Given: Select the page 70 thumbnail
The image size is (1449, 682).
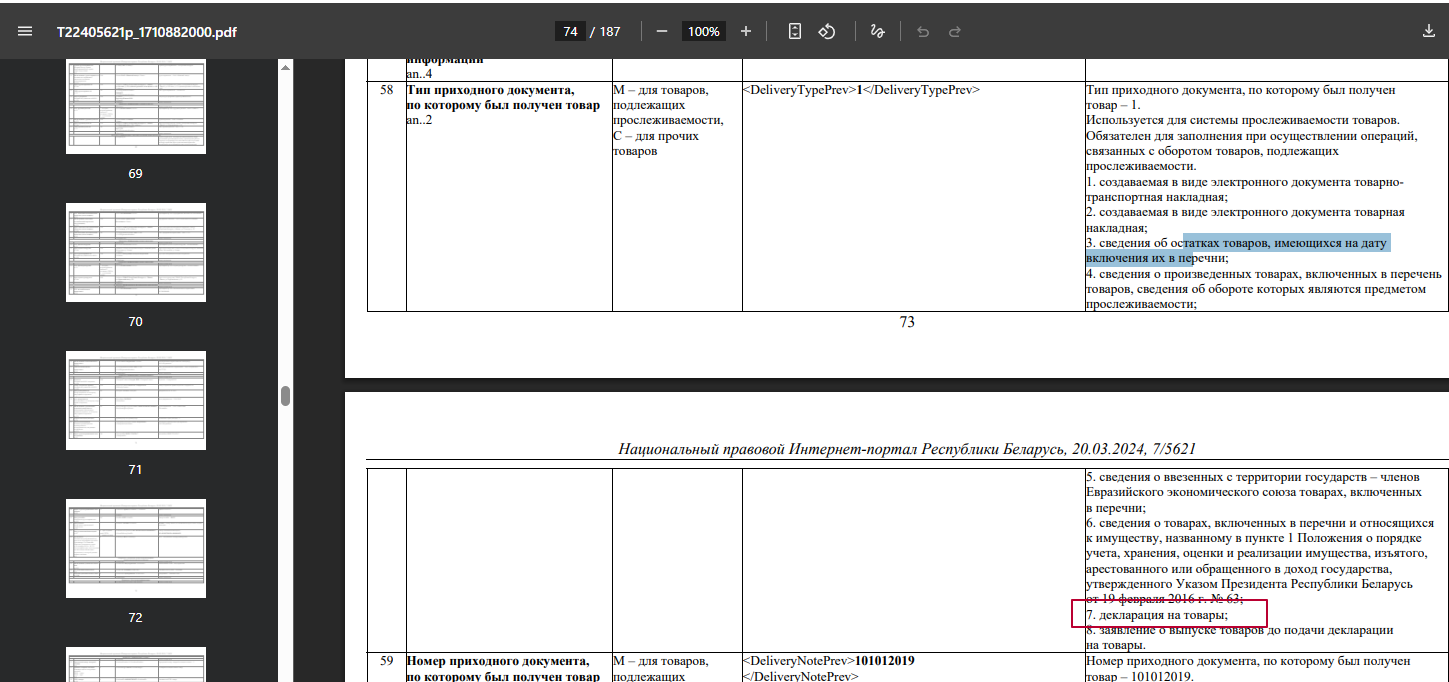Looking at the screenshot, I should [136, 252].
